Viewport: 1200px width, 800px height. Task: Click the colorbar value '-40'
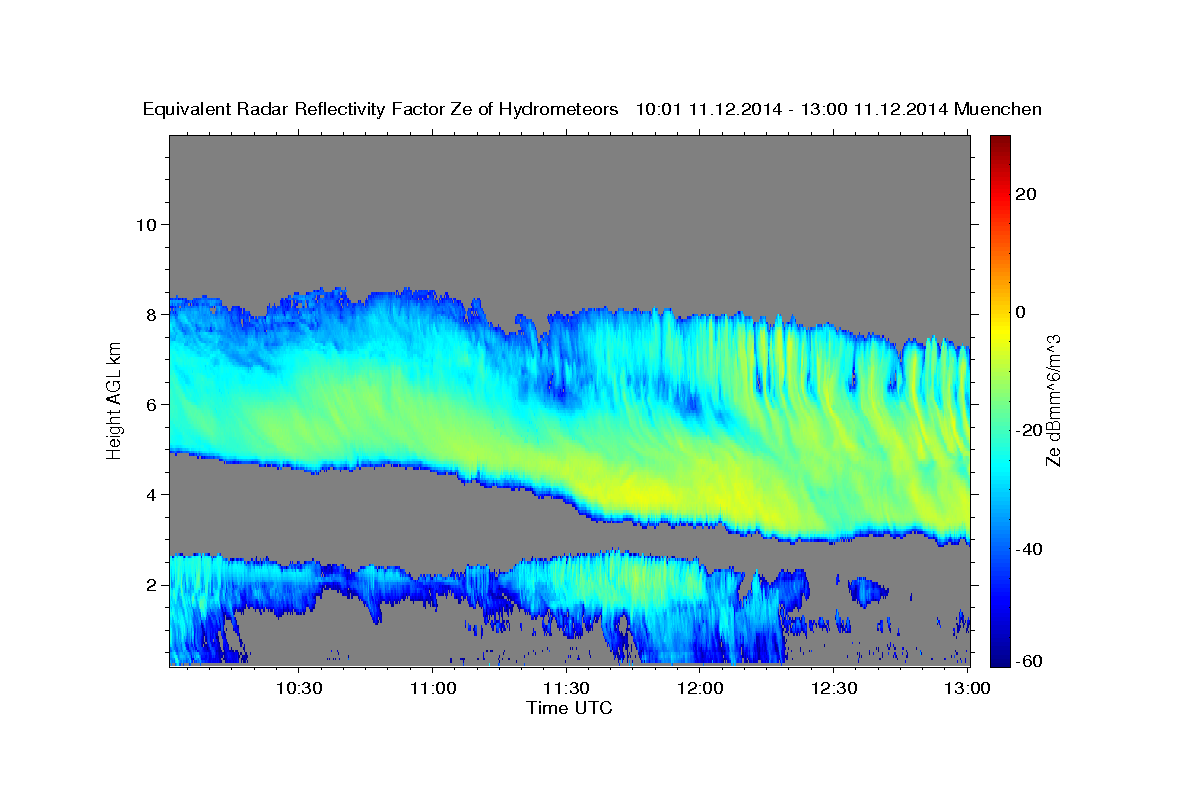point(1027,548)
